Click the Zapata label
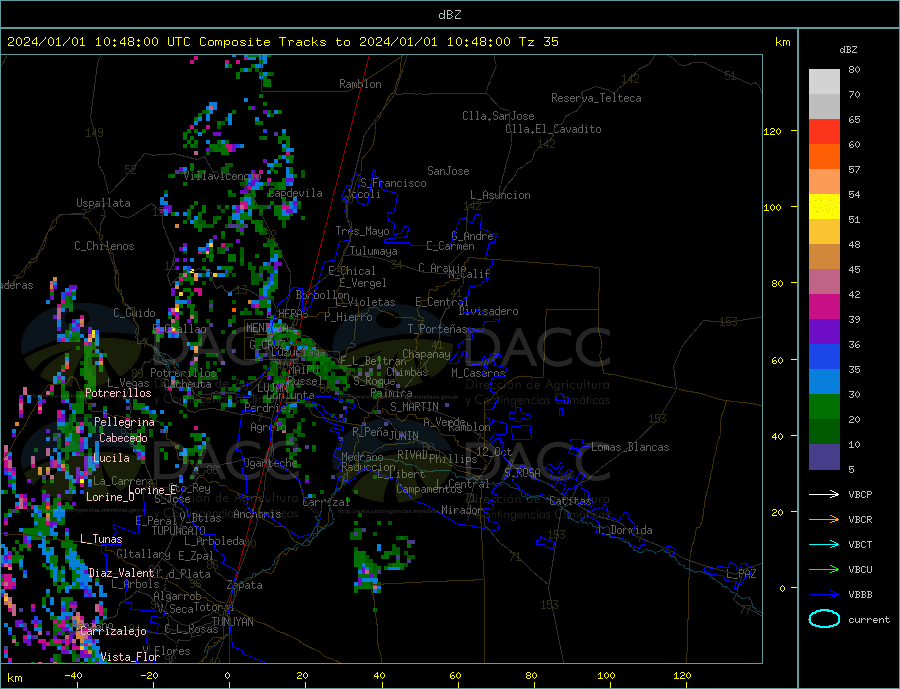 click(245, 585)
